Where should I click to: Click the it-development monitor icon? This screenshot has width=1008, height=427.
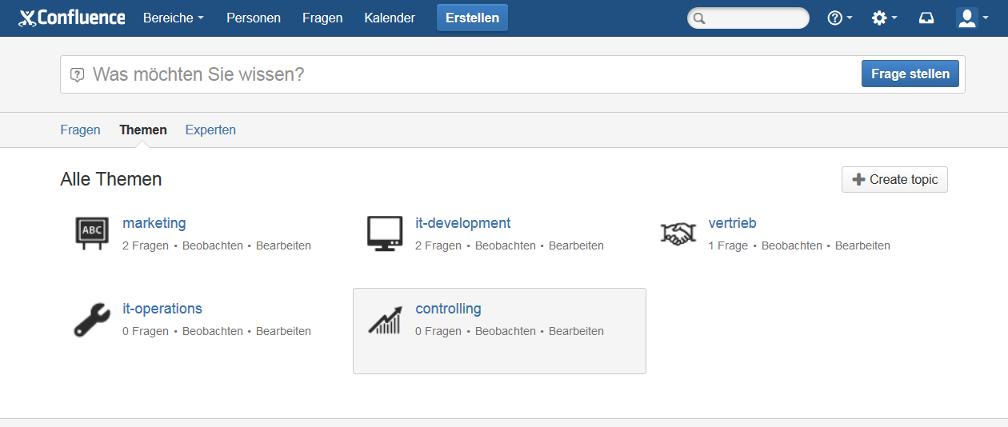click(384, 232)
